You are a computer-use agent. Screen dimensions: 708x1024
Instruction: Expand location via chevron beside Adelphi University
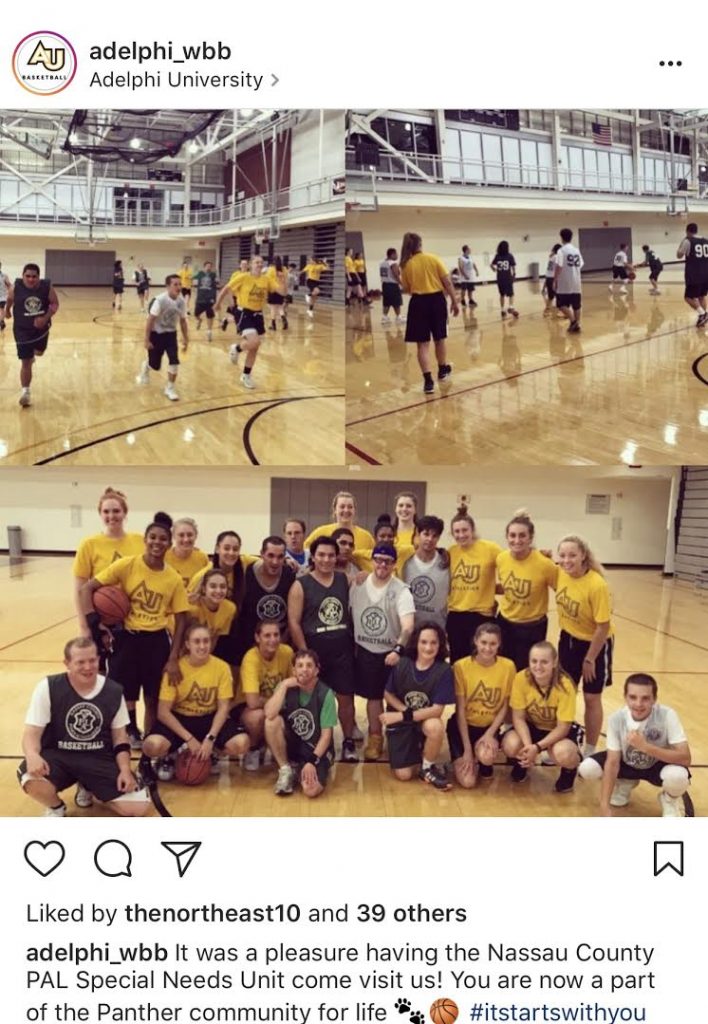click(x=275, y=80)
